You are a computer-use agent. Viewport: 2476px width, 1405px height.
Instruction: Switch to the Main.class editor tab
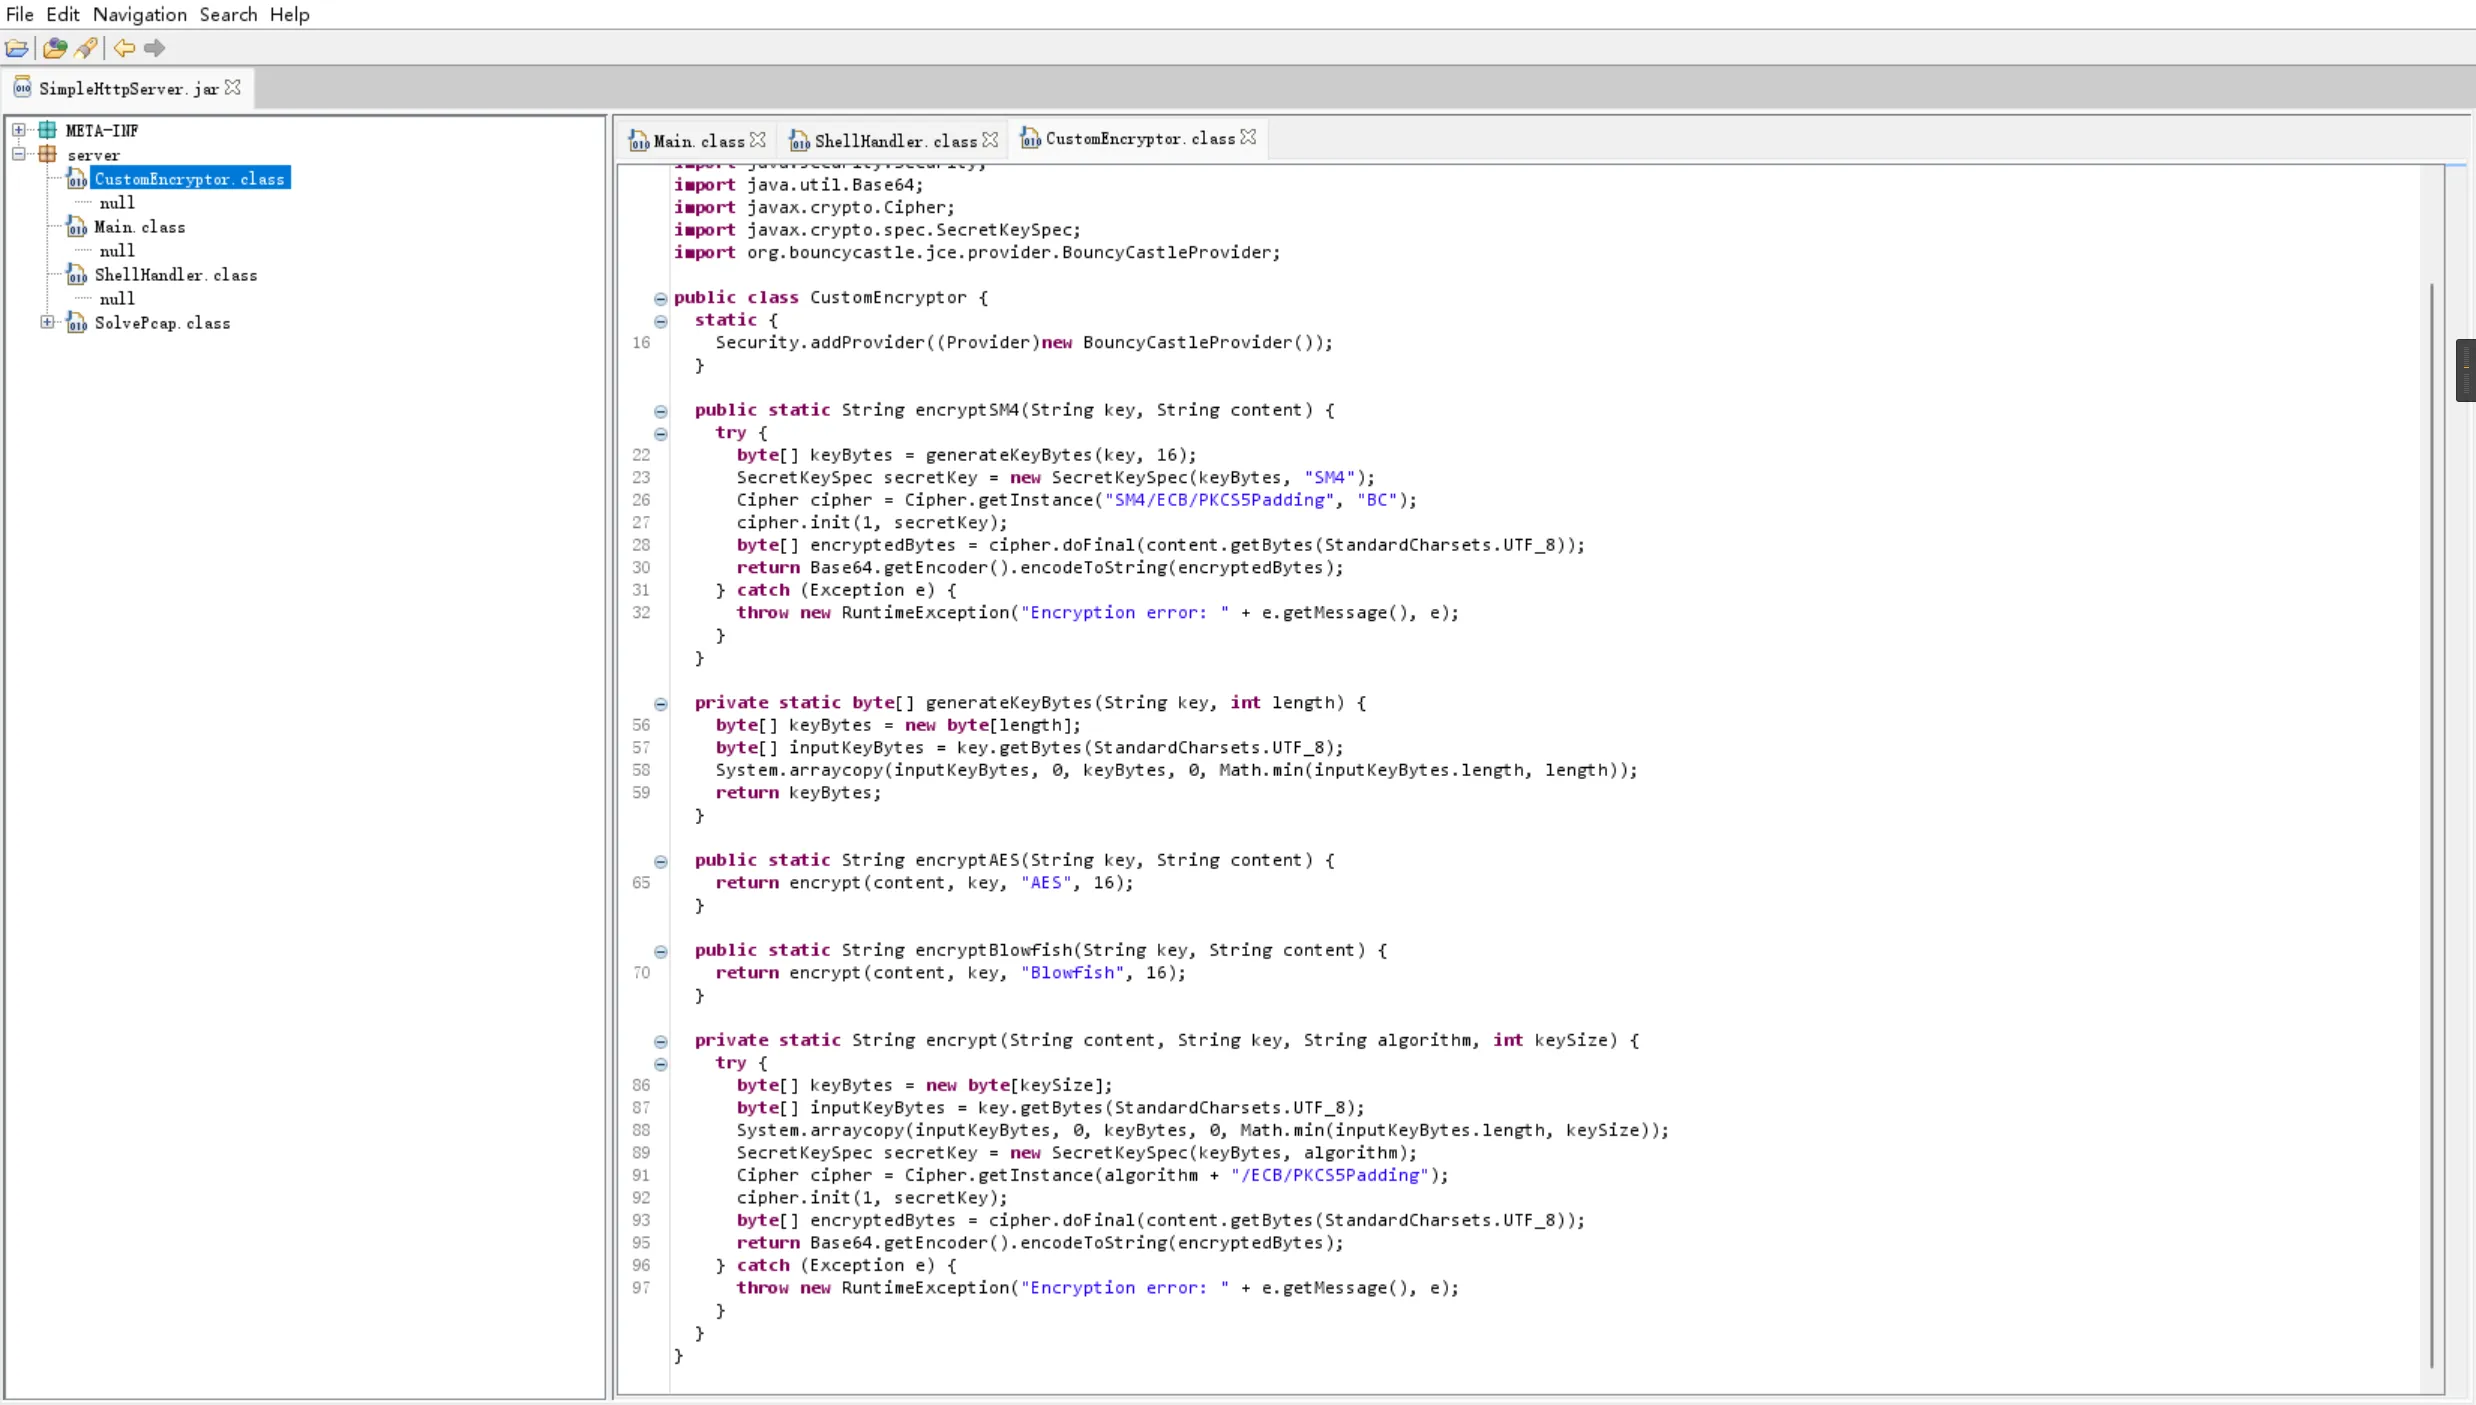(x=698, y=141)
